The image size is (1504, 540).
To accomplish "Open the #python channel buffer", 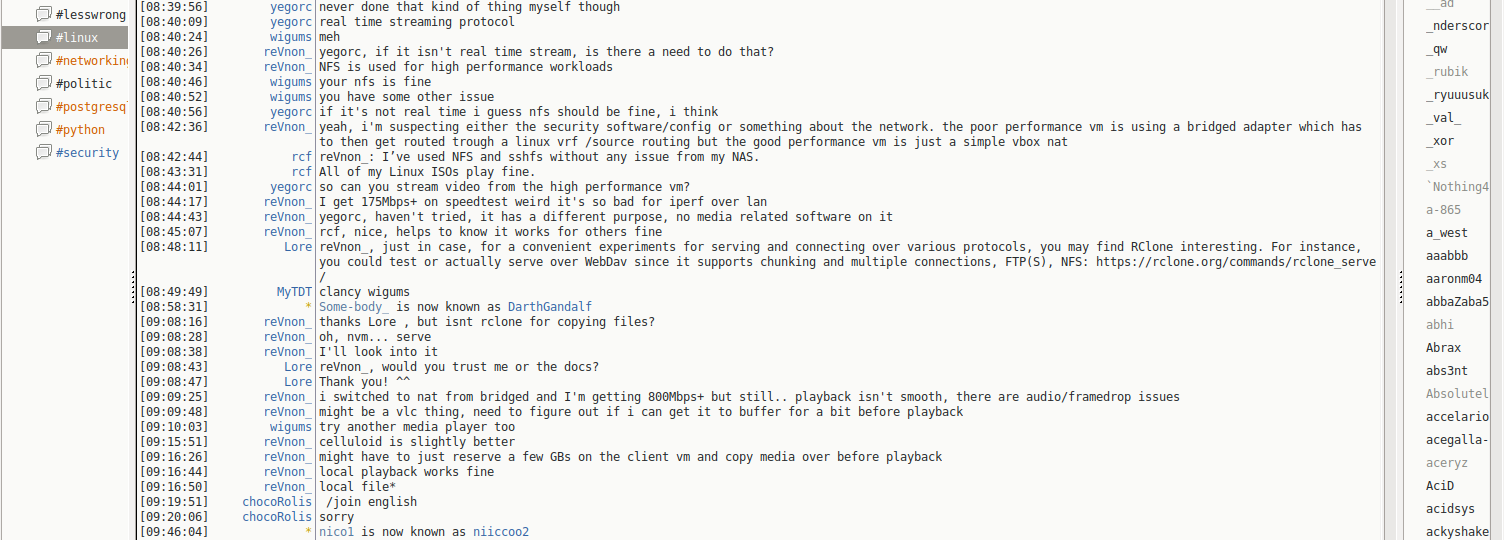I will click(80, 129).
